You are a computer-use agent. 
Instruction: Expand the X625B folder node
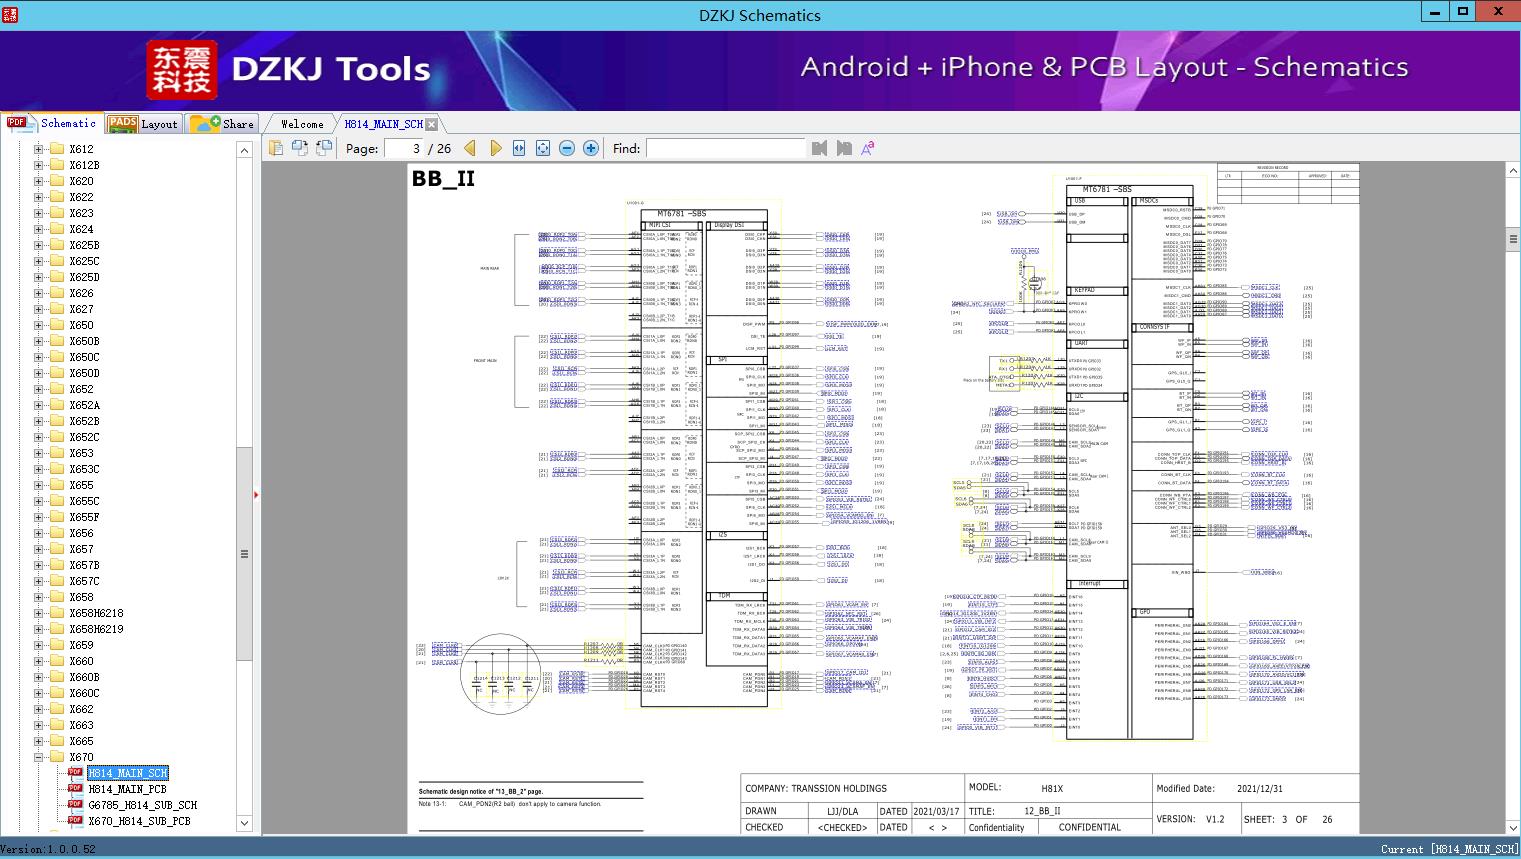[x=39, y=245]
